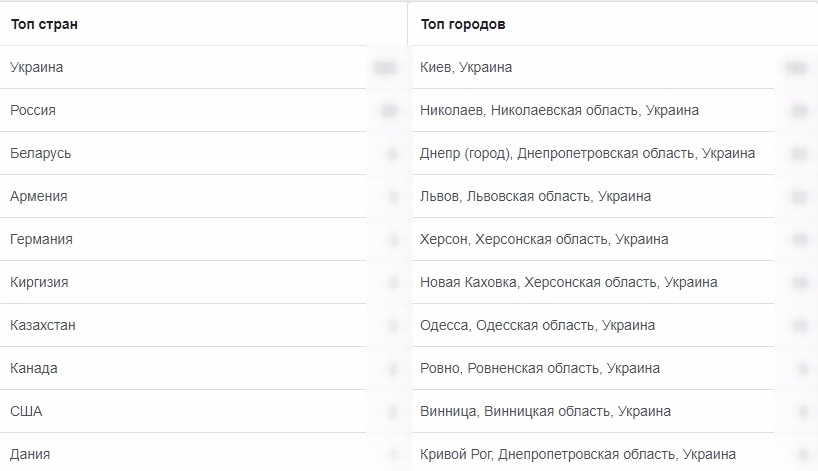Image resolution: width=818 pixels, height=471 pixels.
Task: Open the Николаев city row
Action: click(x=560, y=110)
